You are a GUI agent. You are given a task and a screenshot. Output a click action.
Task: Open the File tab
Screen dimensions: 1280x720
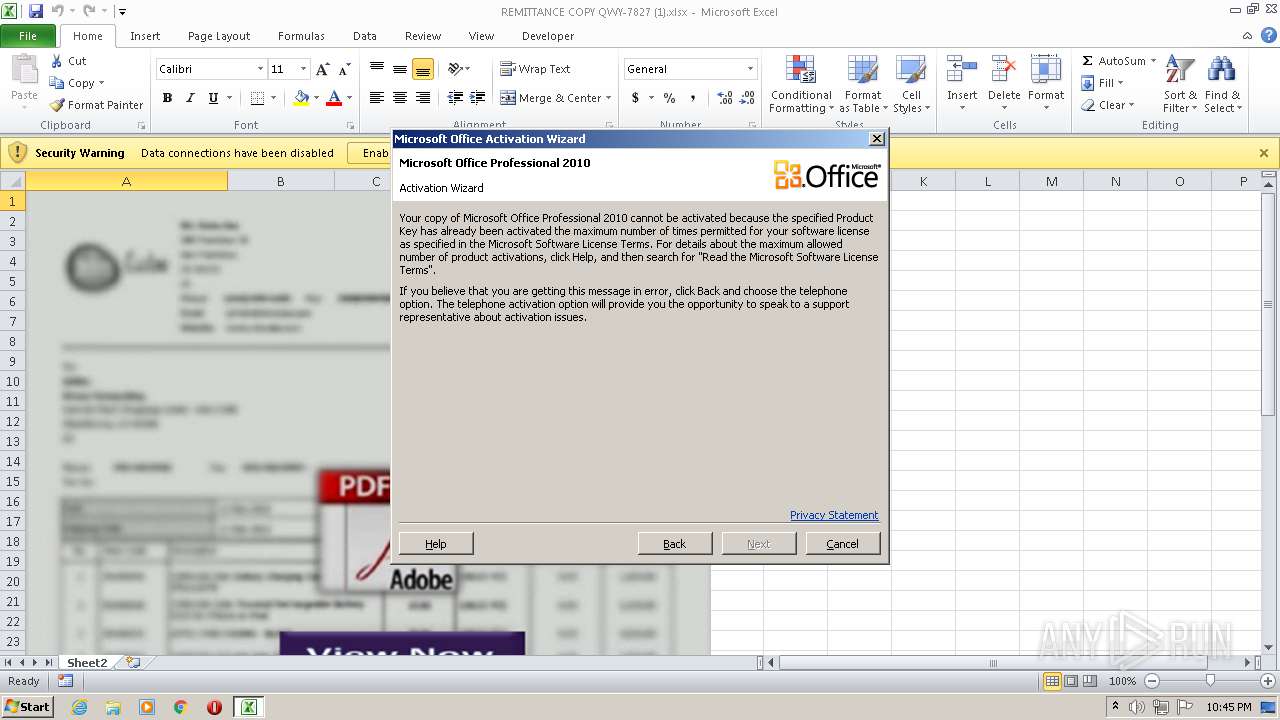(28, 36)
